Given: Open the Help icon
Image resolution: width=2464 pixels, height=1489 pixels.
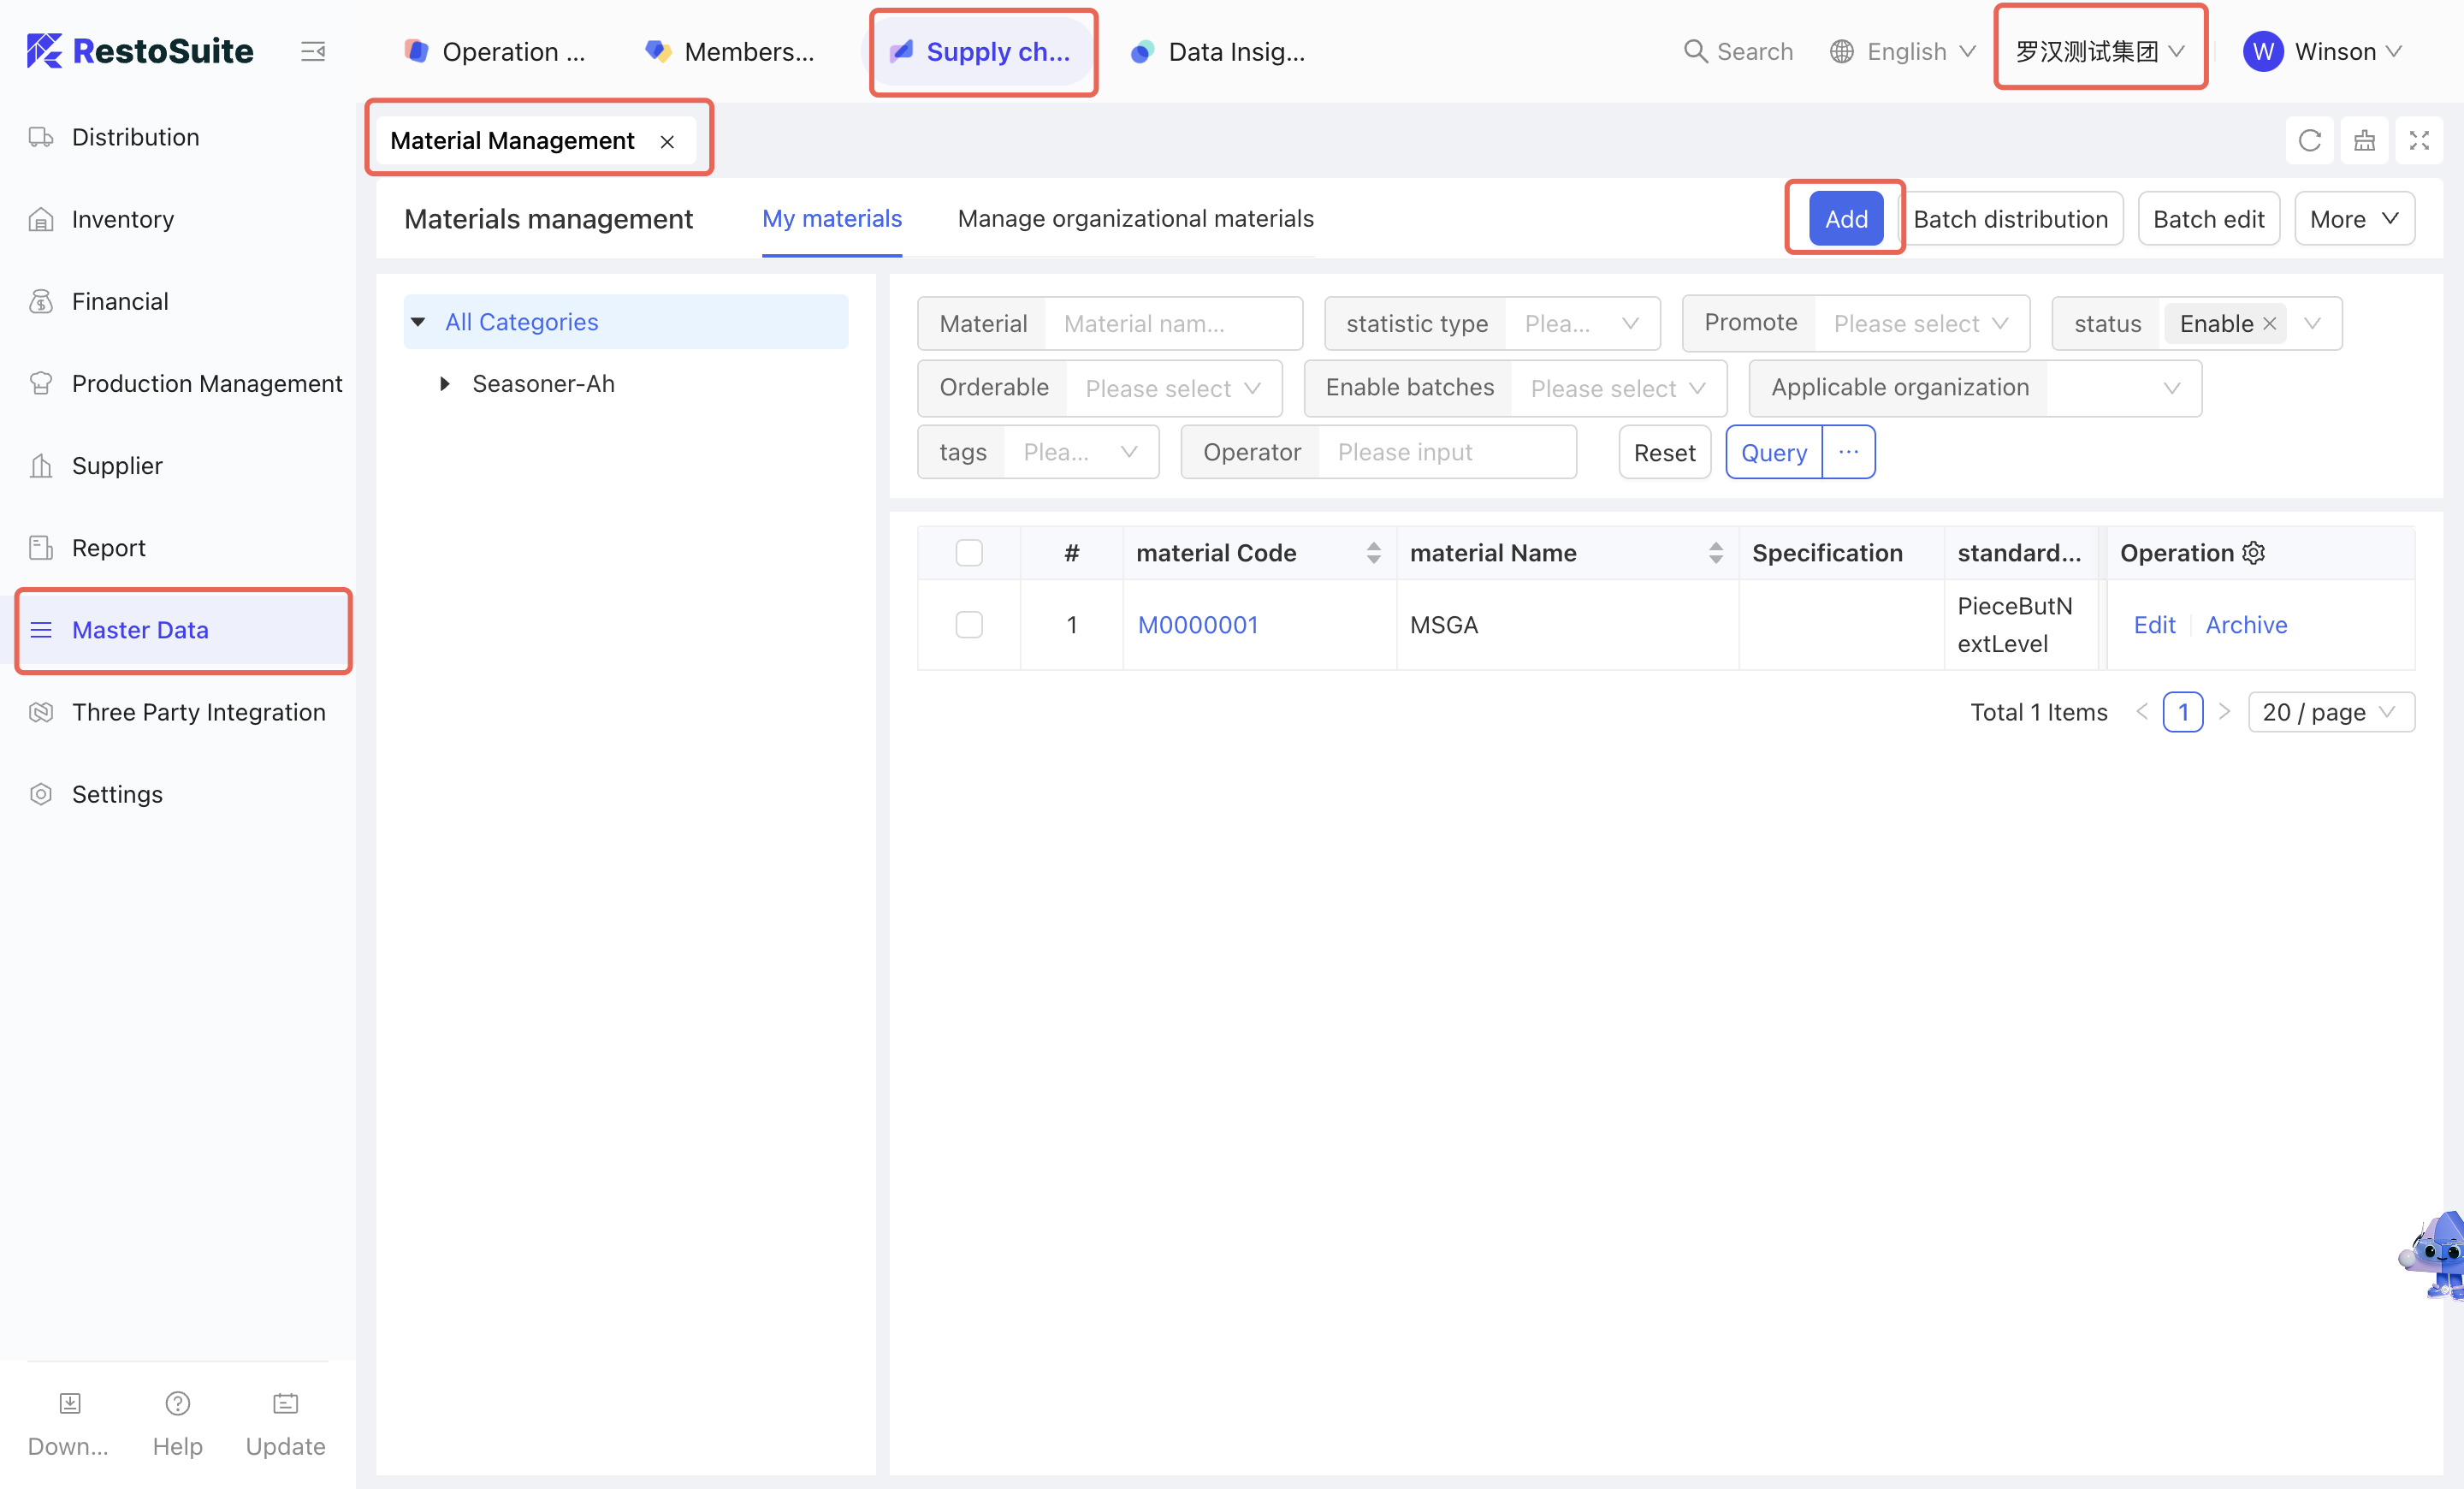Looking at the screenshot, I should point(177,1404).
